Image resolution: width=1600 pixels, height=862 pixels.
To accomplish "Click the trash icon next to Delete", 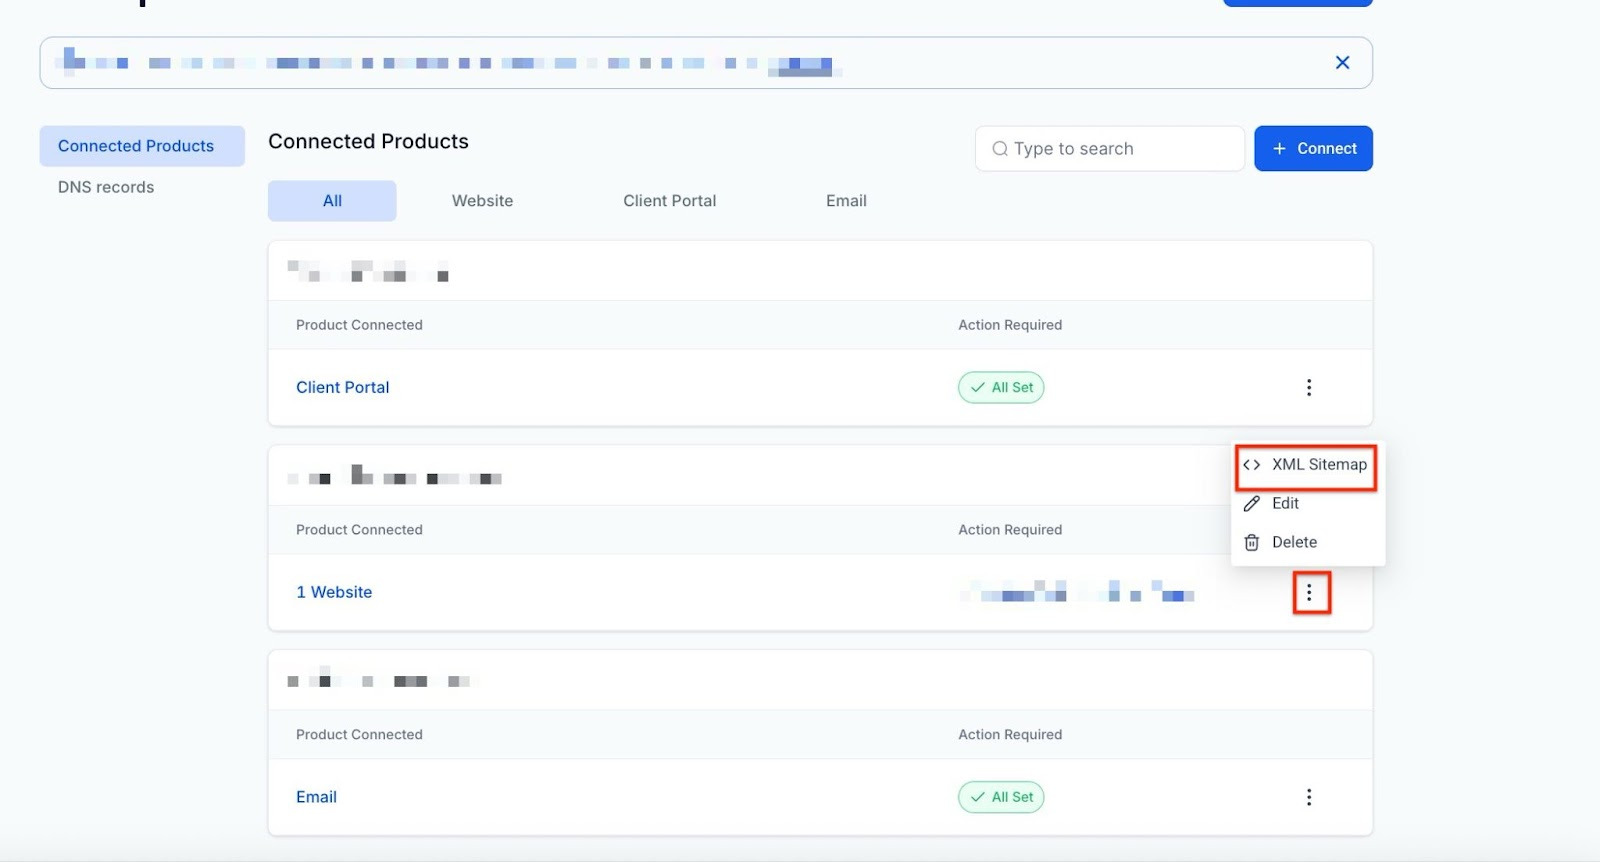I will click(1251, 543).
